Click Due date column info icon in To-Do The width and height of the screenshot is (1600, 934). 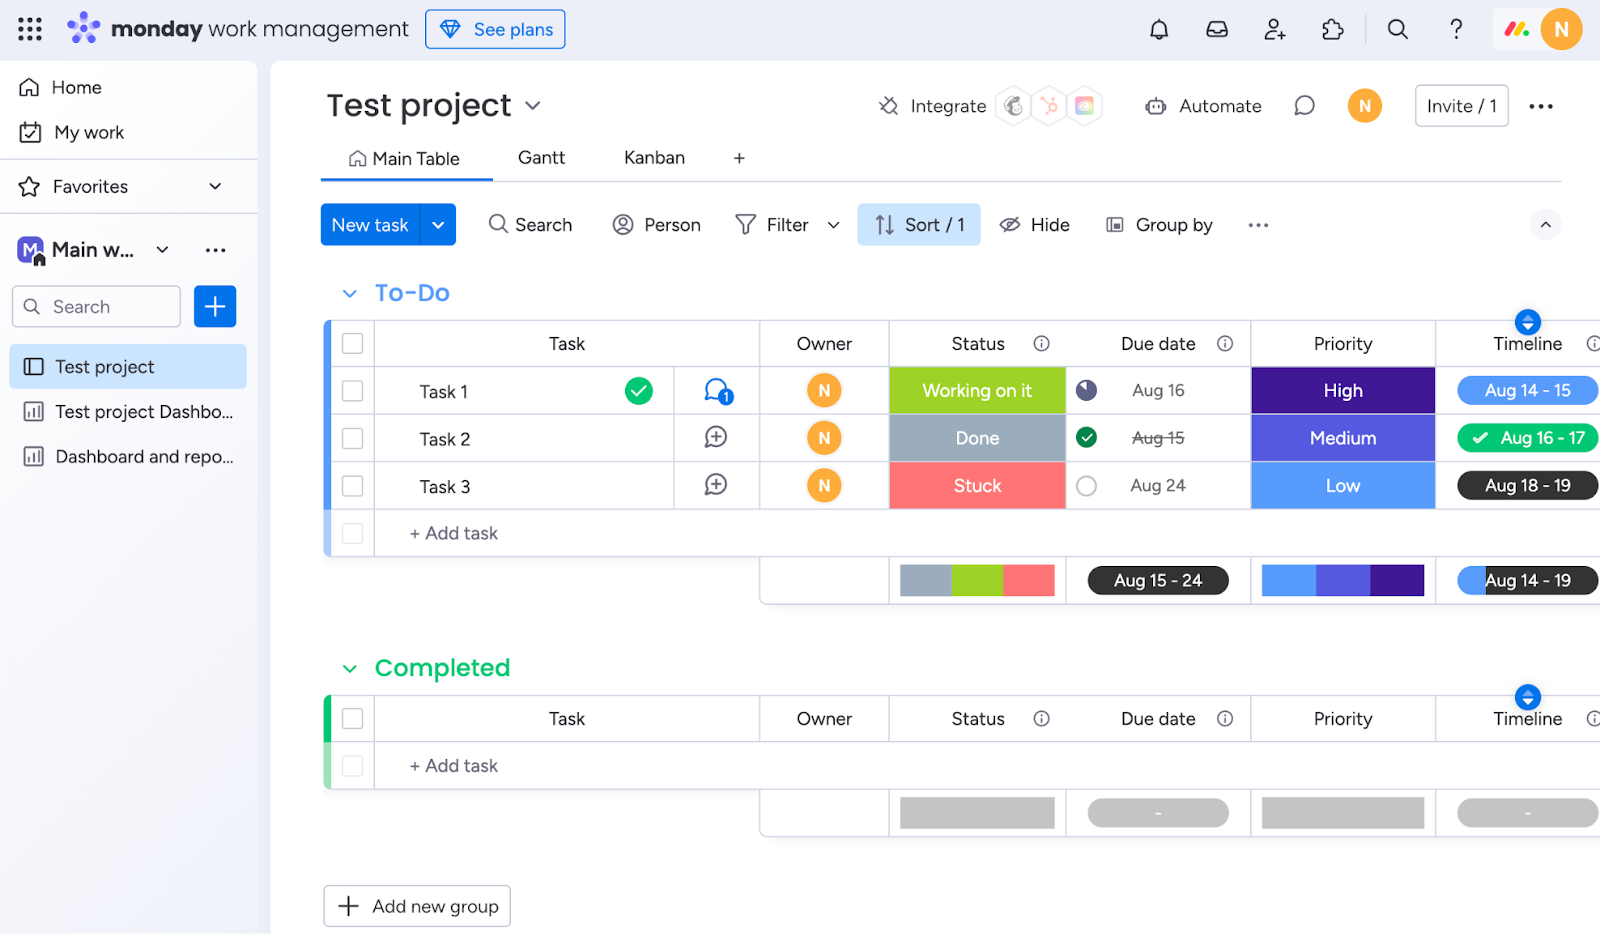point(1225,343)
